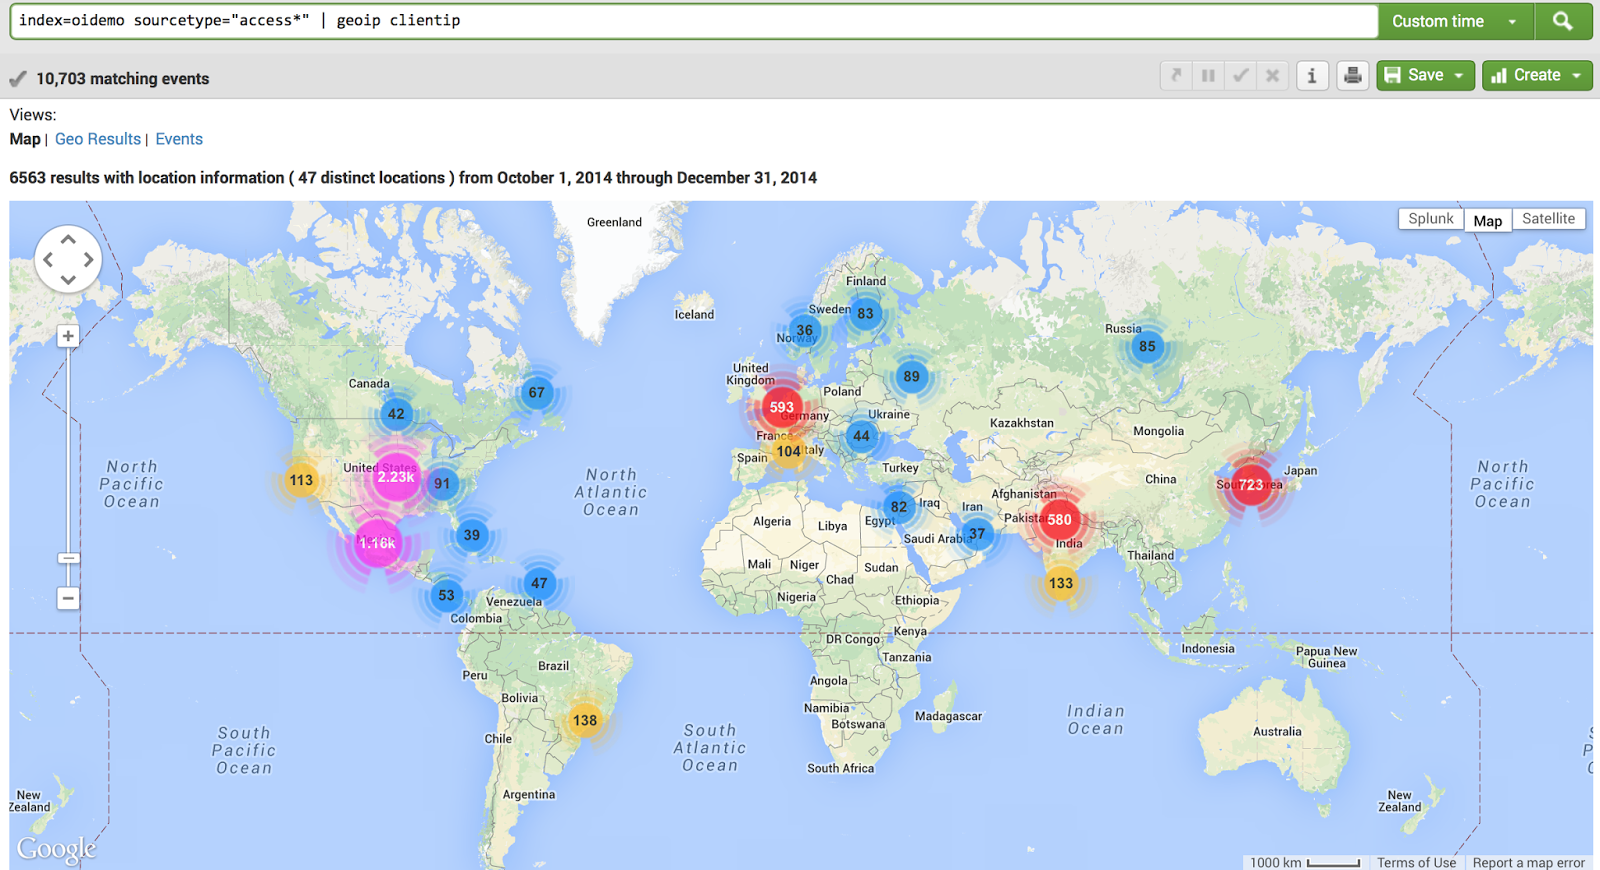Click the 42 cluster in Canada

pos(396,414)
